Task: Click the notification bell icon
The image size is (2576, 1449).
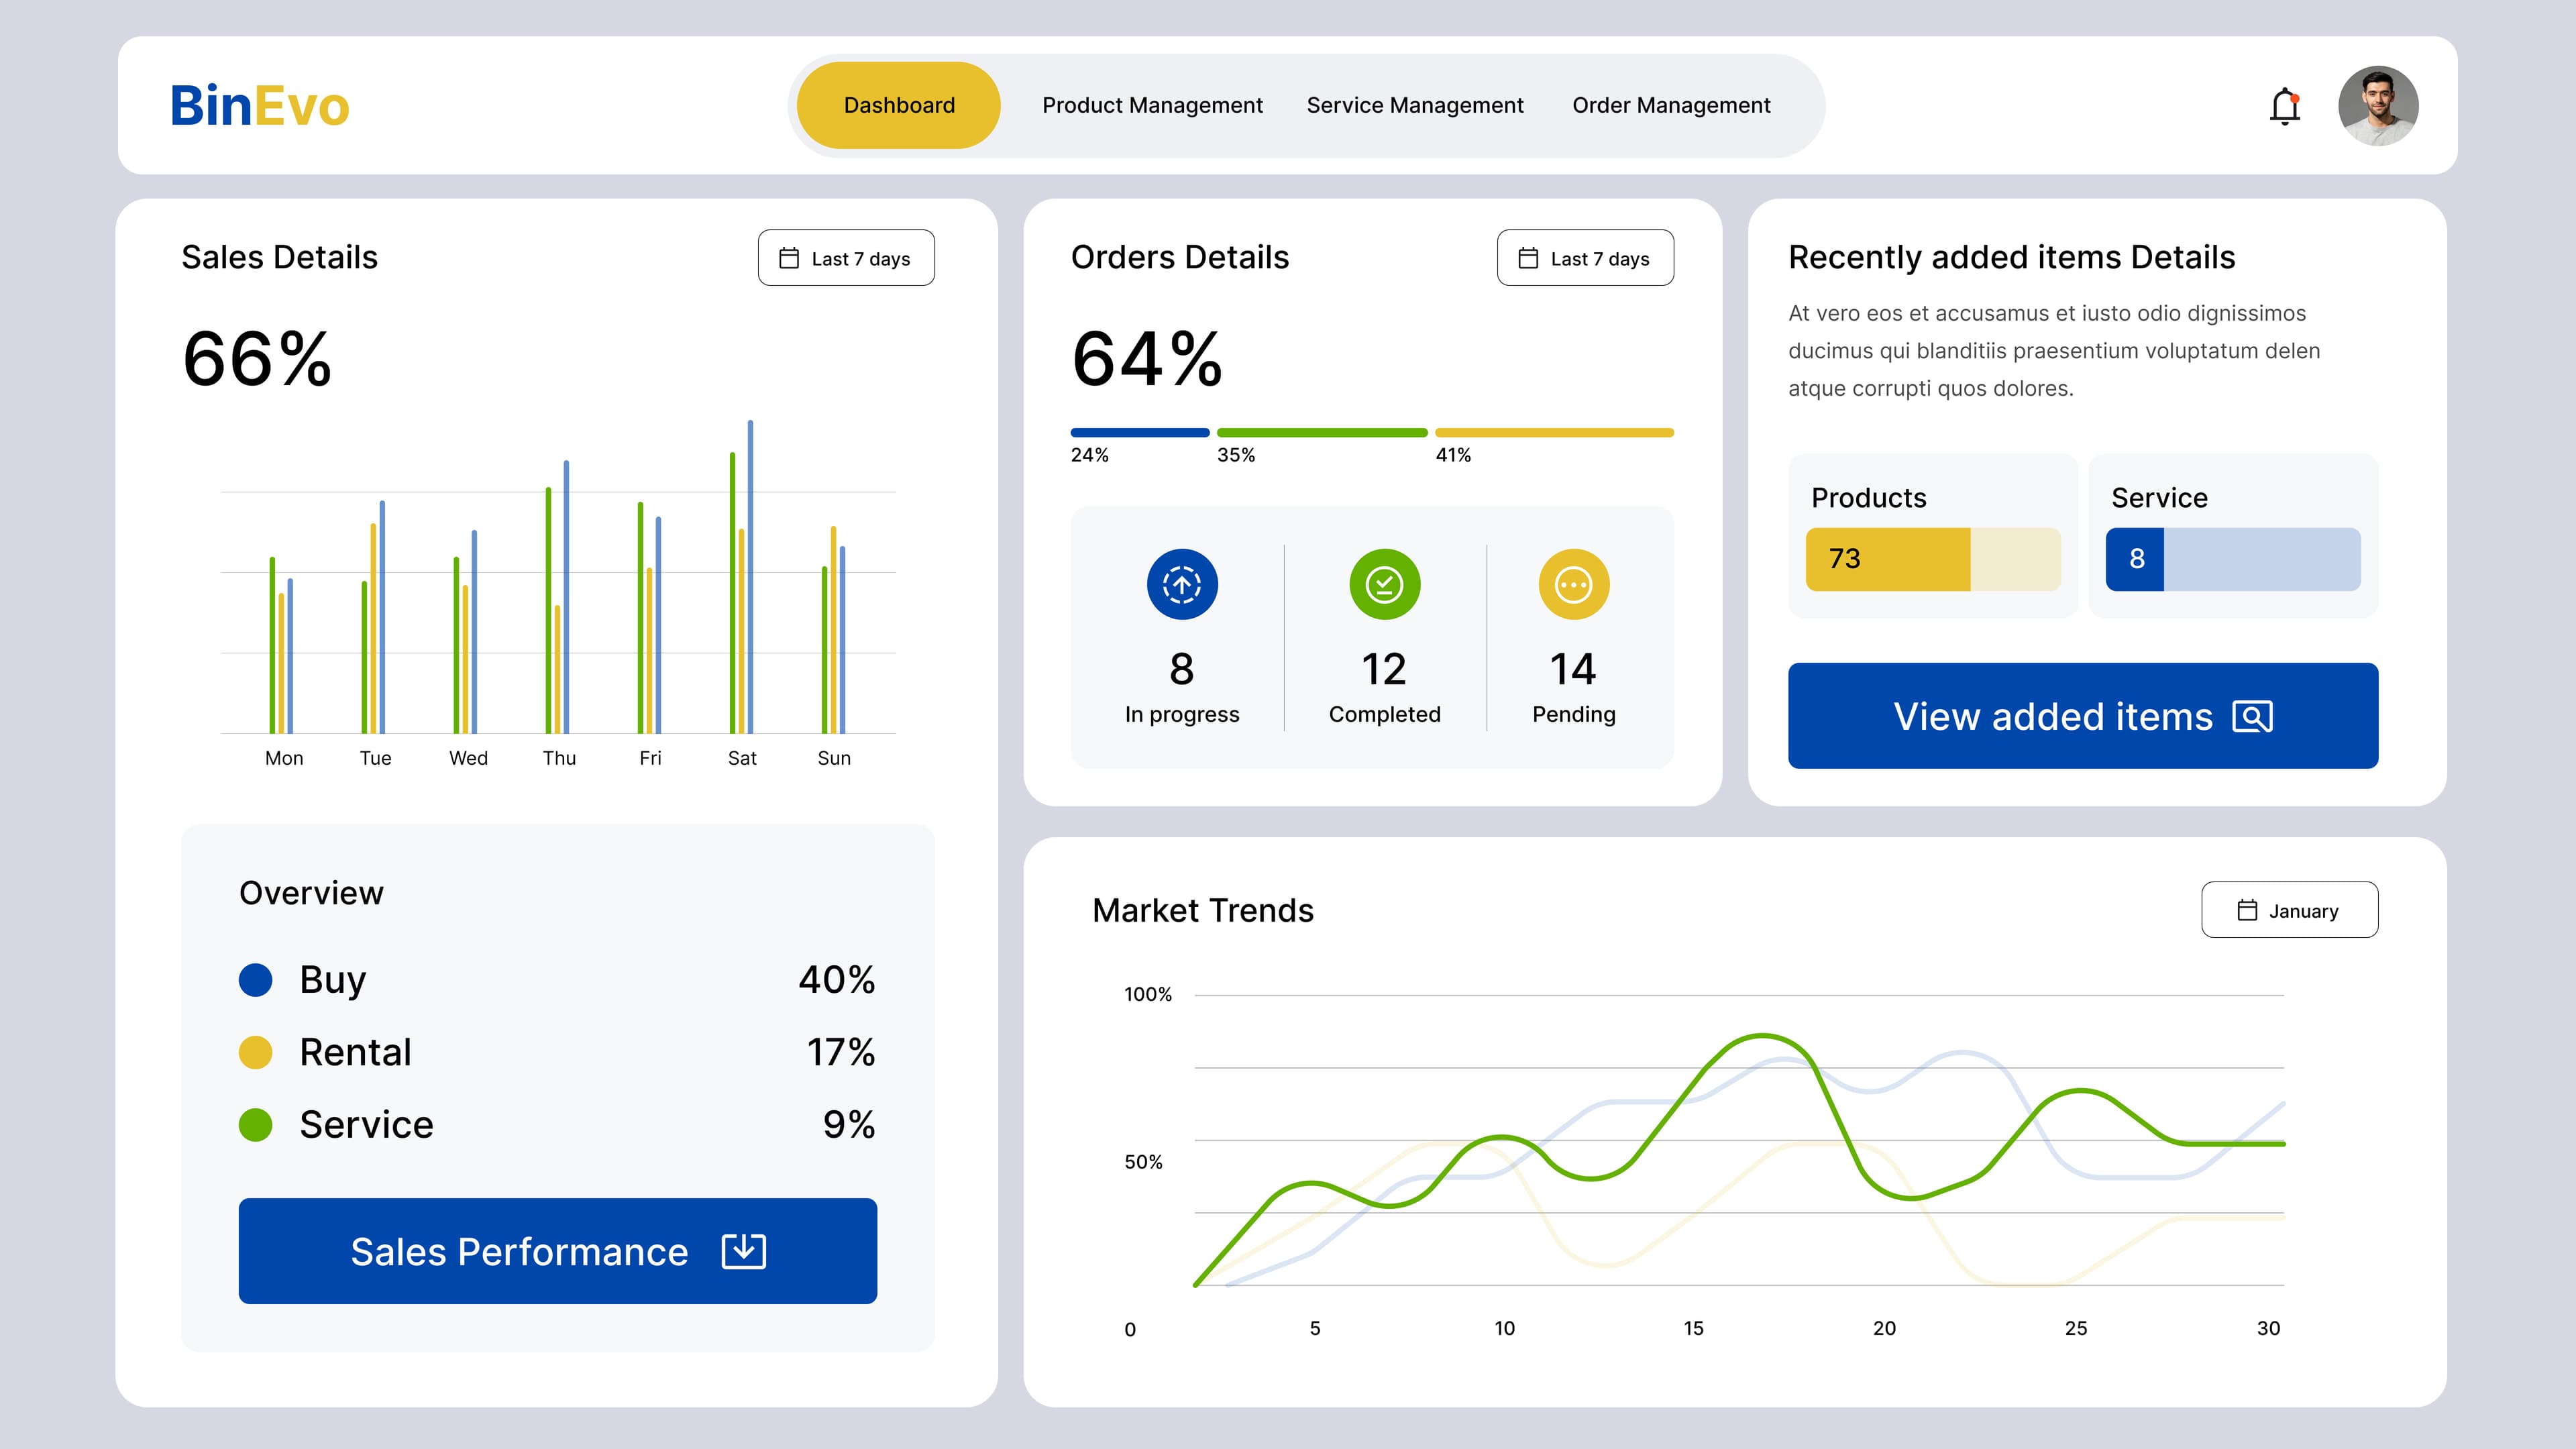Action: tap(2284, 106)
